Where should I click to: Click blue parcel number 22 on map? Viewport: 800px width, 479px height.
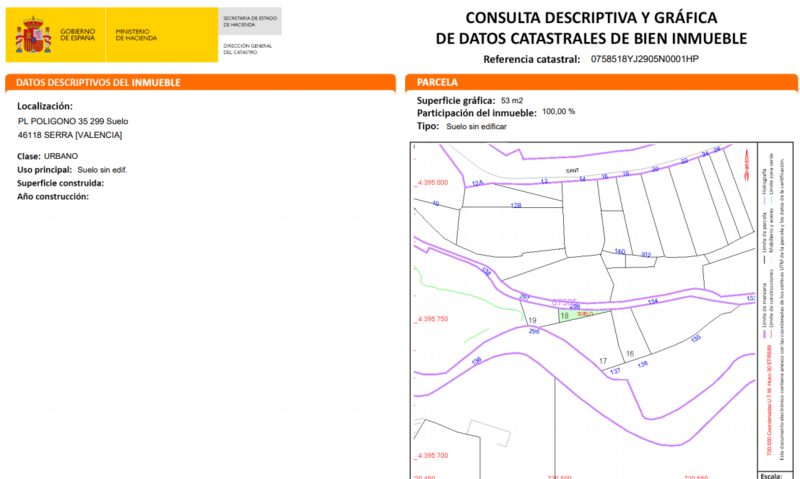[684, 161]
